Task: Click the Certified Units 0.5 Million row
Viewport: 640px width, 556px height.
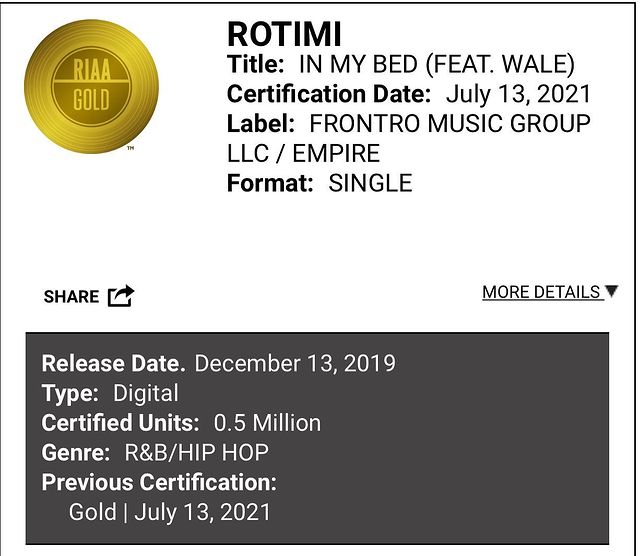Action: (x=181, y=423)
